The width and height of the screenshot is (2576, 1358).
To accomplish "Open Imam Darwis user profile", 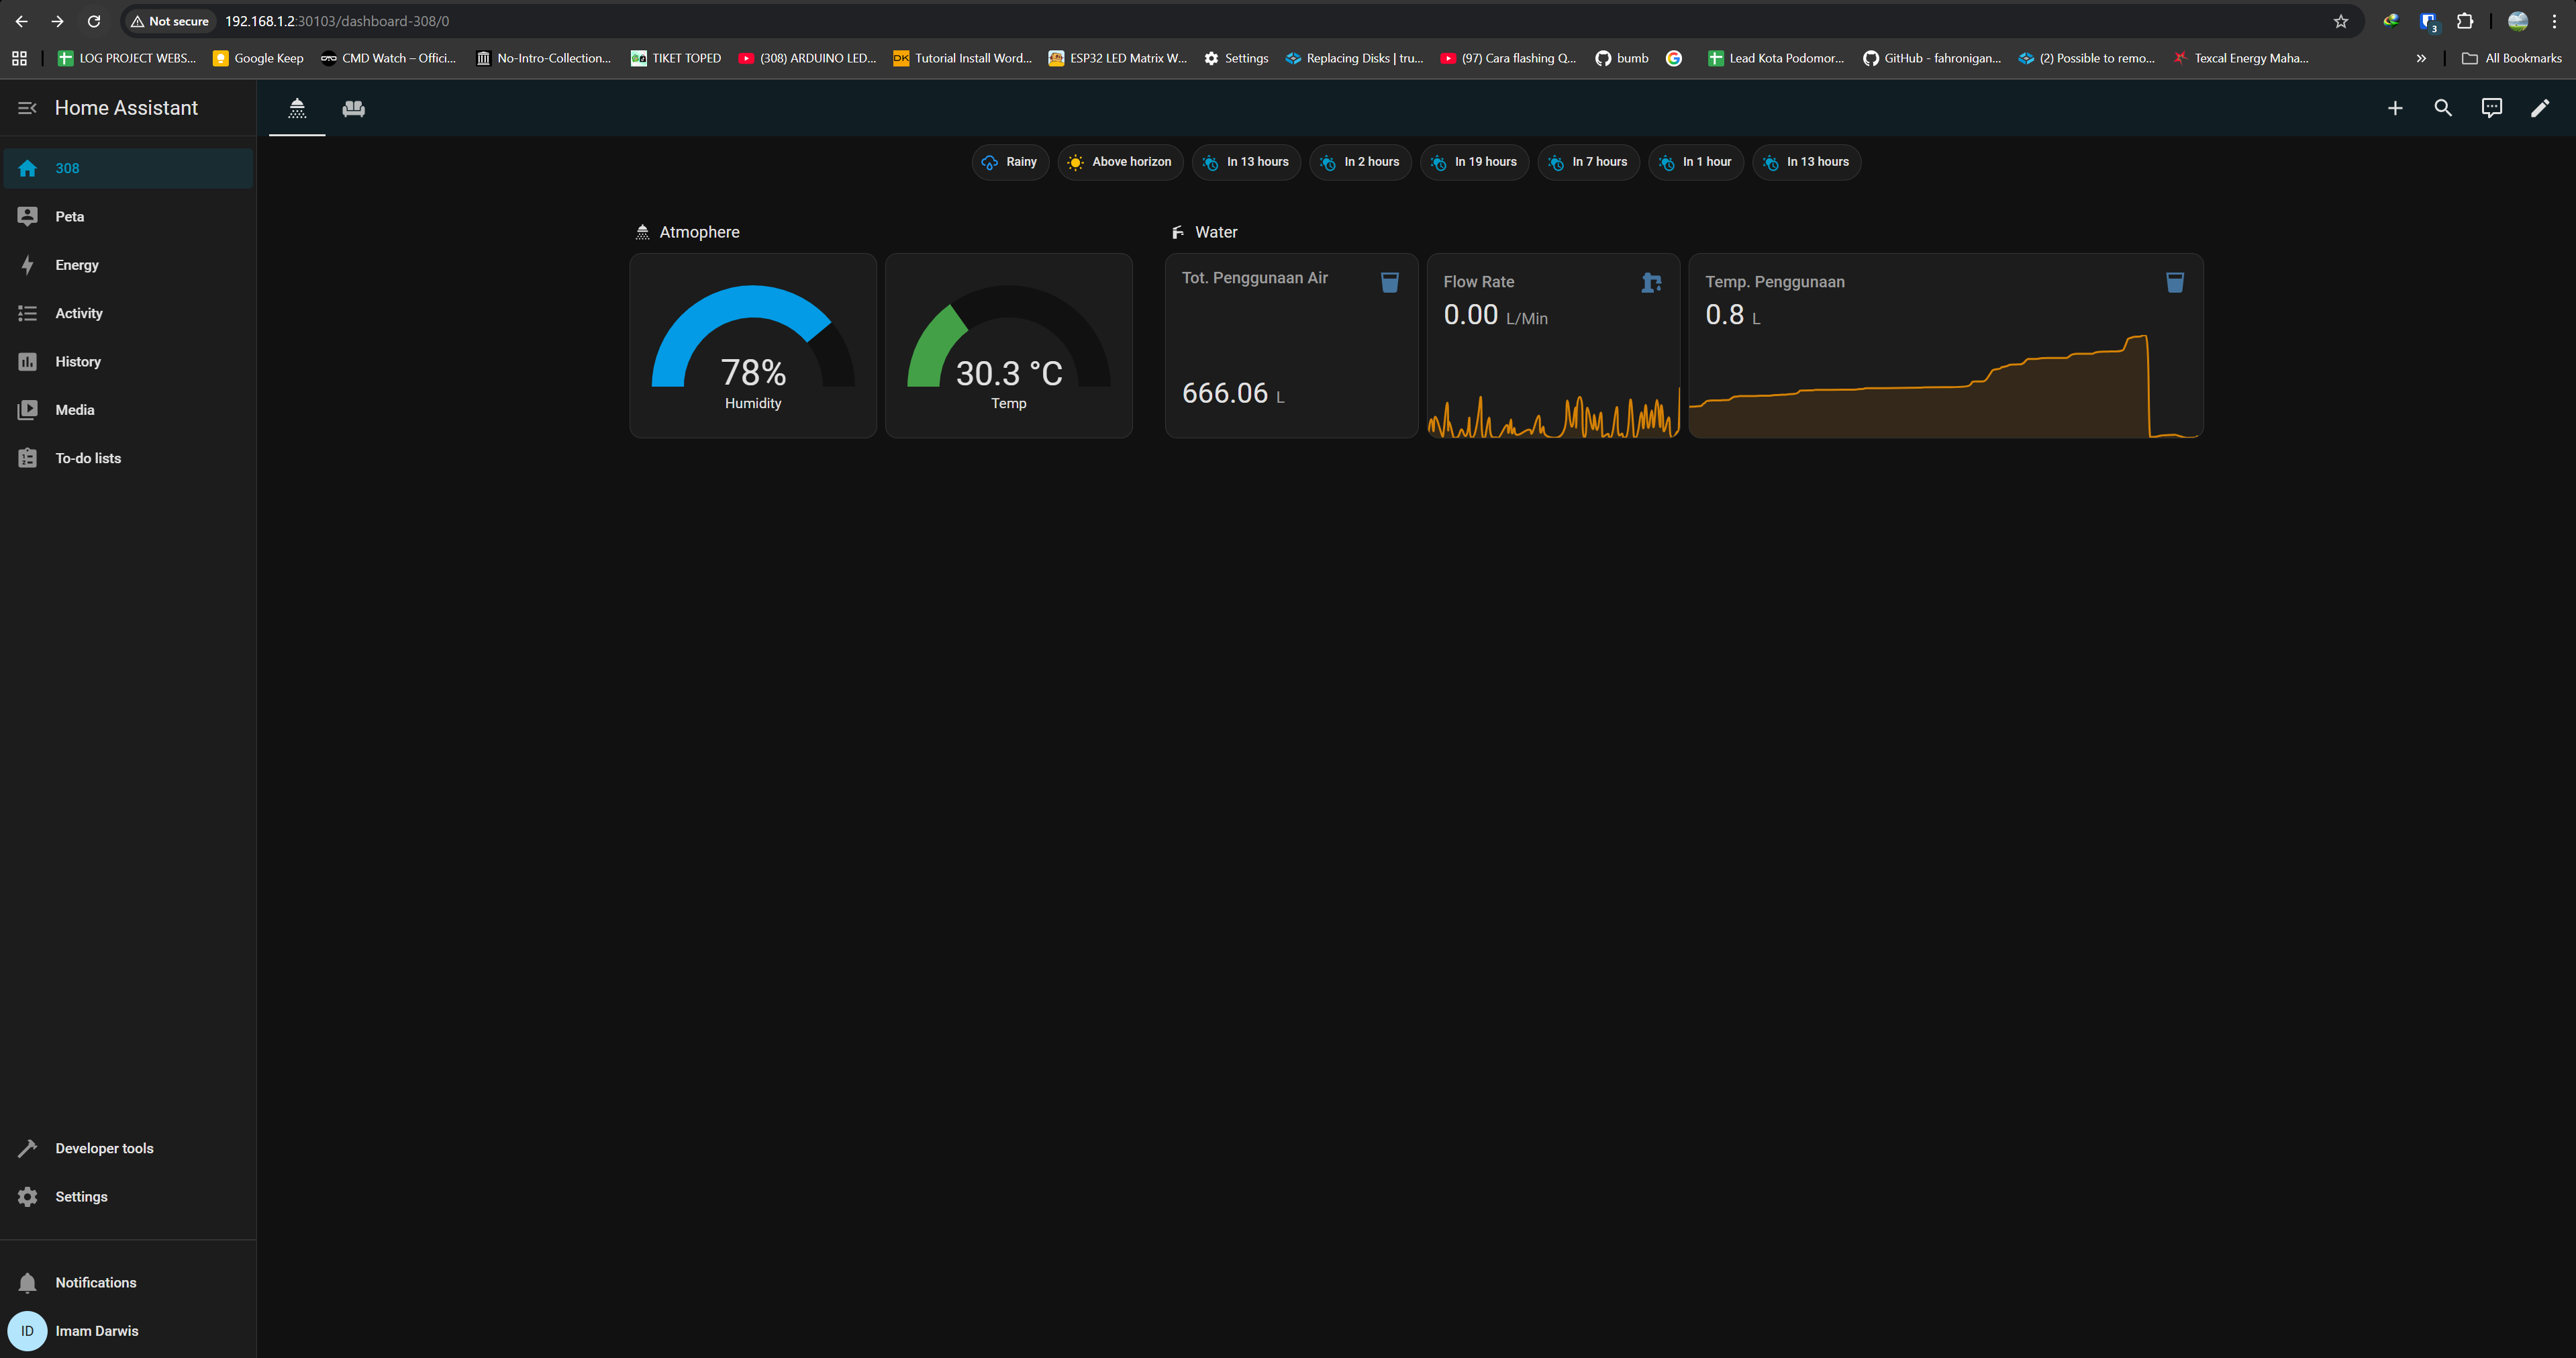I will point(96,1331).
